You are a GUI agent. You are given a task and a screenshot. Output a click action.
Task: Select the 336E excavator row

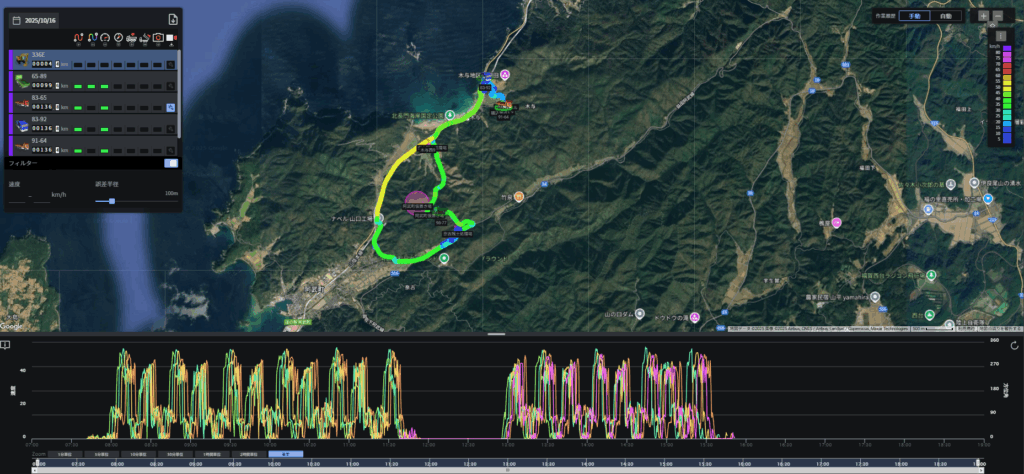pos(93,59)
